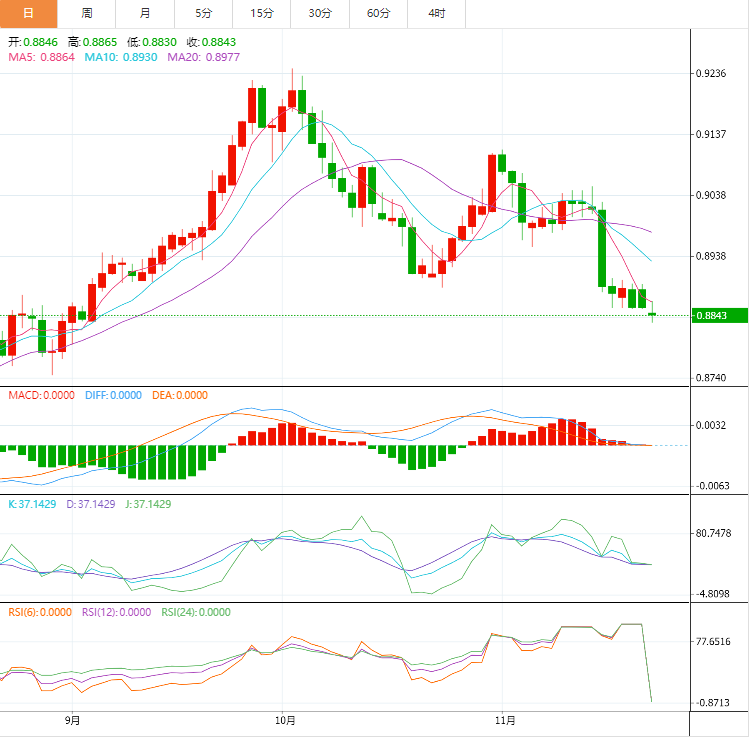Switch to the 5分 interval tab
This screenshot has height=738, width=751.
[203, 13]
